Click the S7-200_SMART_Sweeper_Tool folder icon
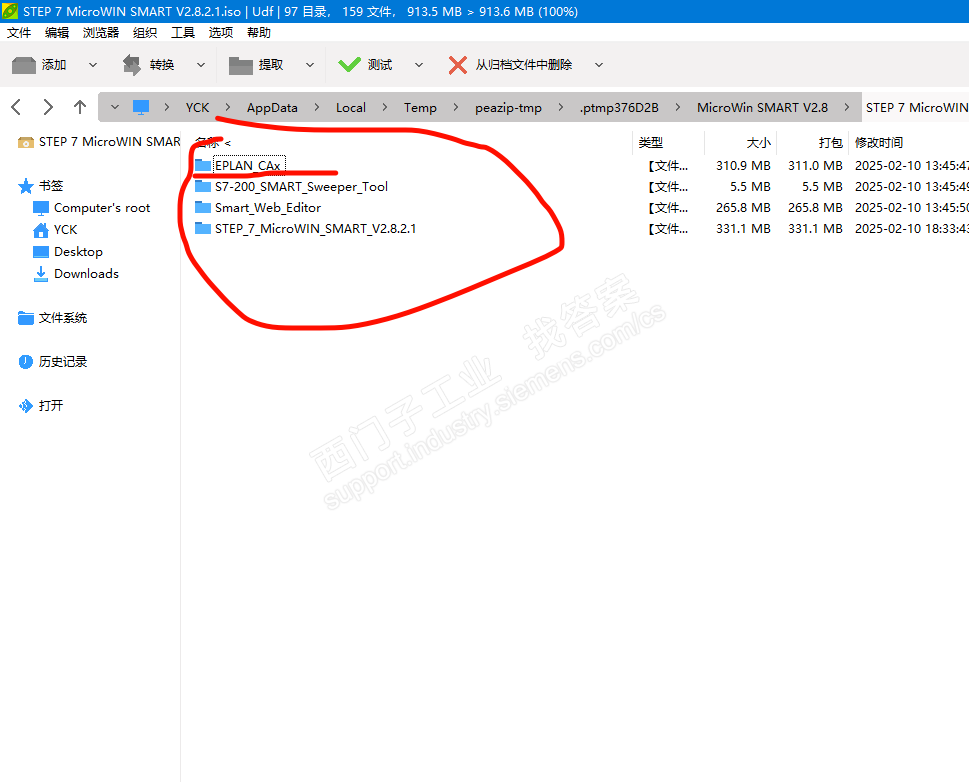The image size is (969, 782). point(203,186)
